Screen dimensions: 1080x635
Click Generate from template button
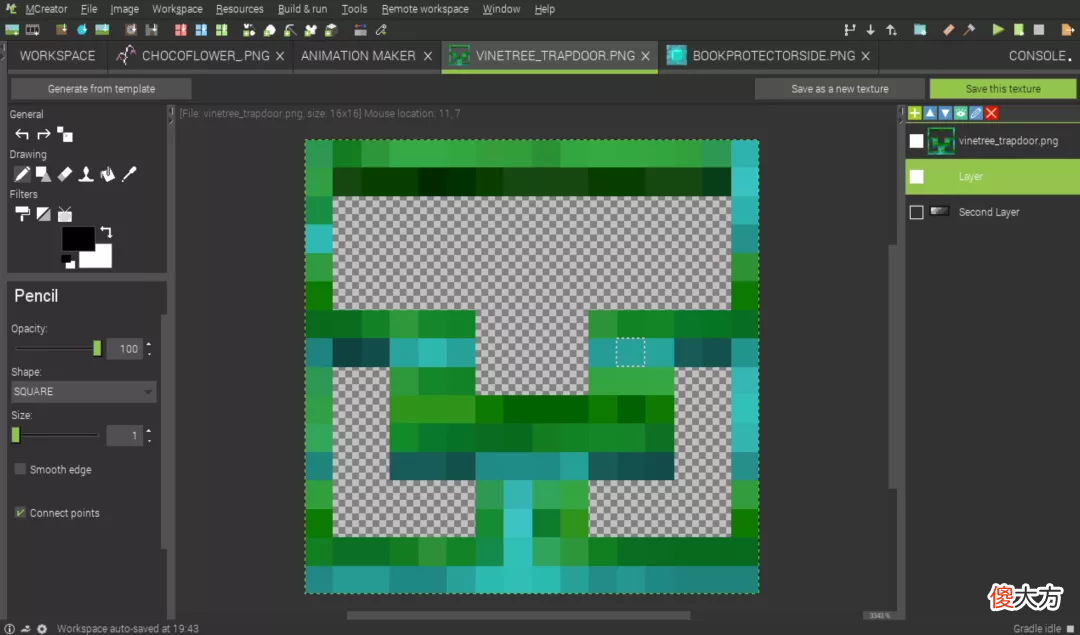(101, 88)
